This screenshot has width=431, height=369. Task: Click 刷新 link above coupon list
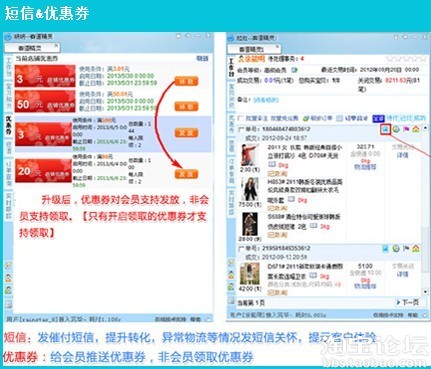click(x=202, y=59)
